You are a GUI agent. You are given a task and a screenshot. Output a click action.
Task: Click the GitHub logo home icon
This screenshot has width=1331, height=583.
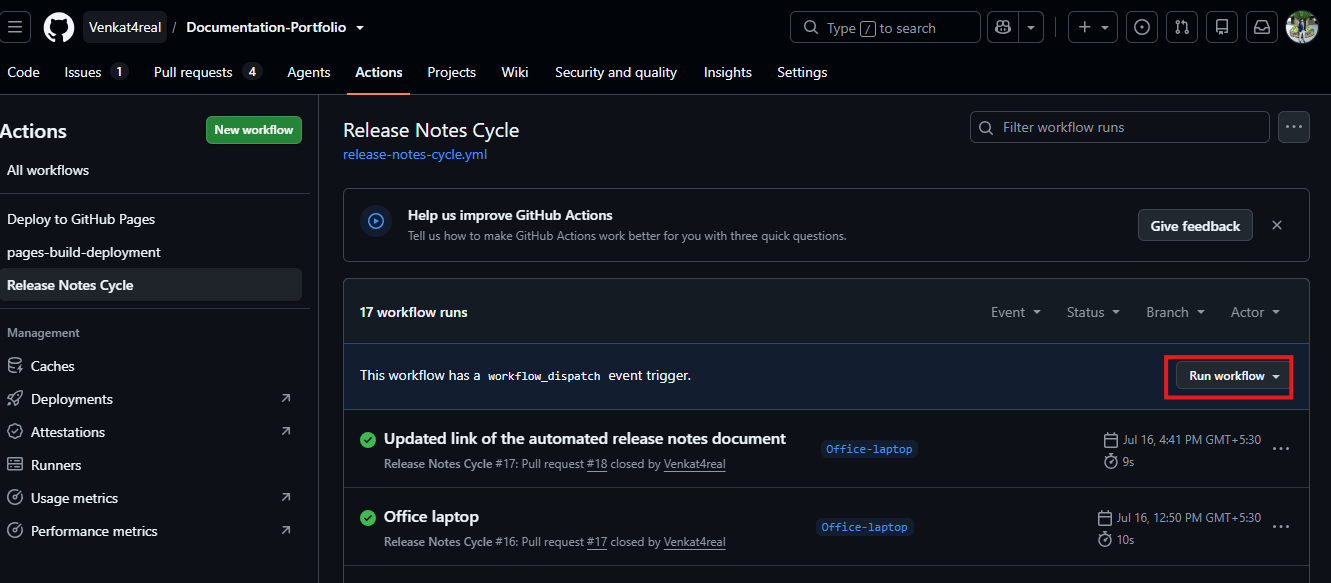tap(59, 27)
